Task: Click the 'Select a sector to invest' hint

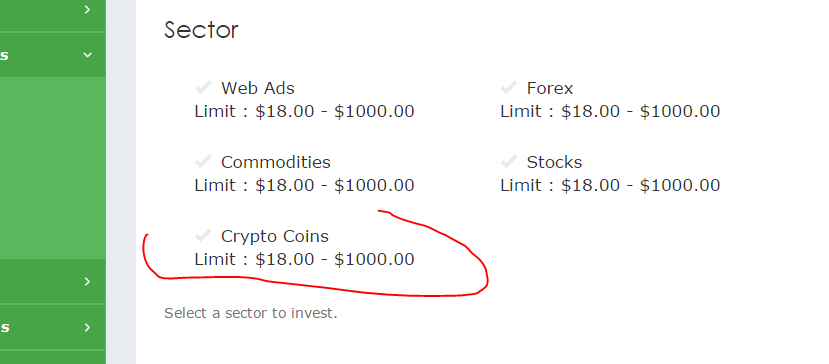Action: [251, 313]
